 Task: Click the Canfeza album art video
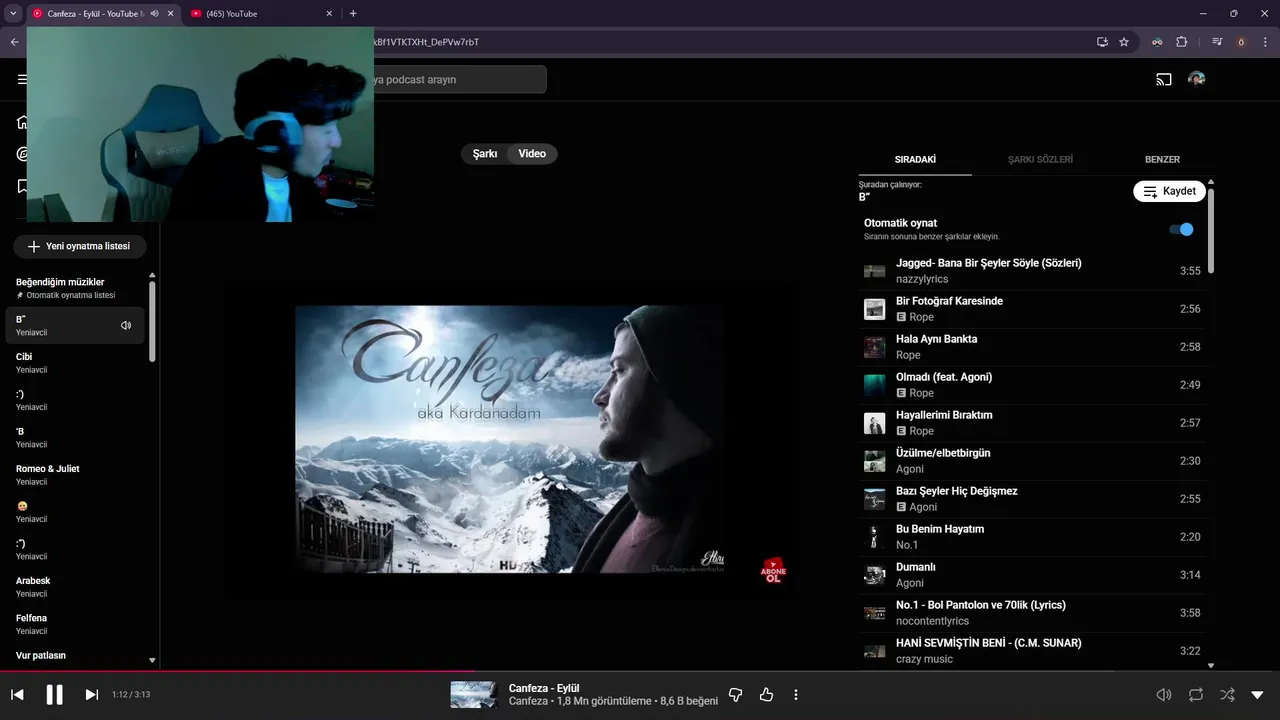tap(510, 439)
